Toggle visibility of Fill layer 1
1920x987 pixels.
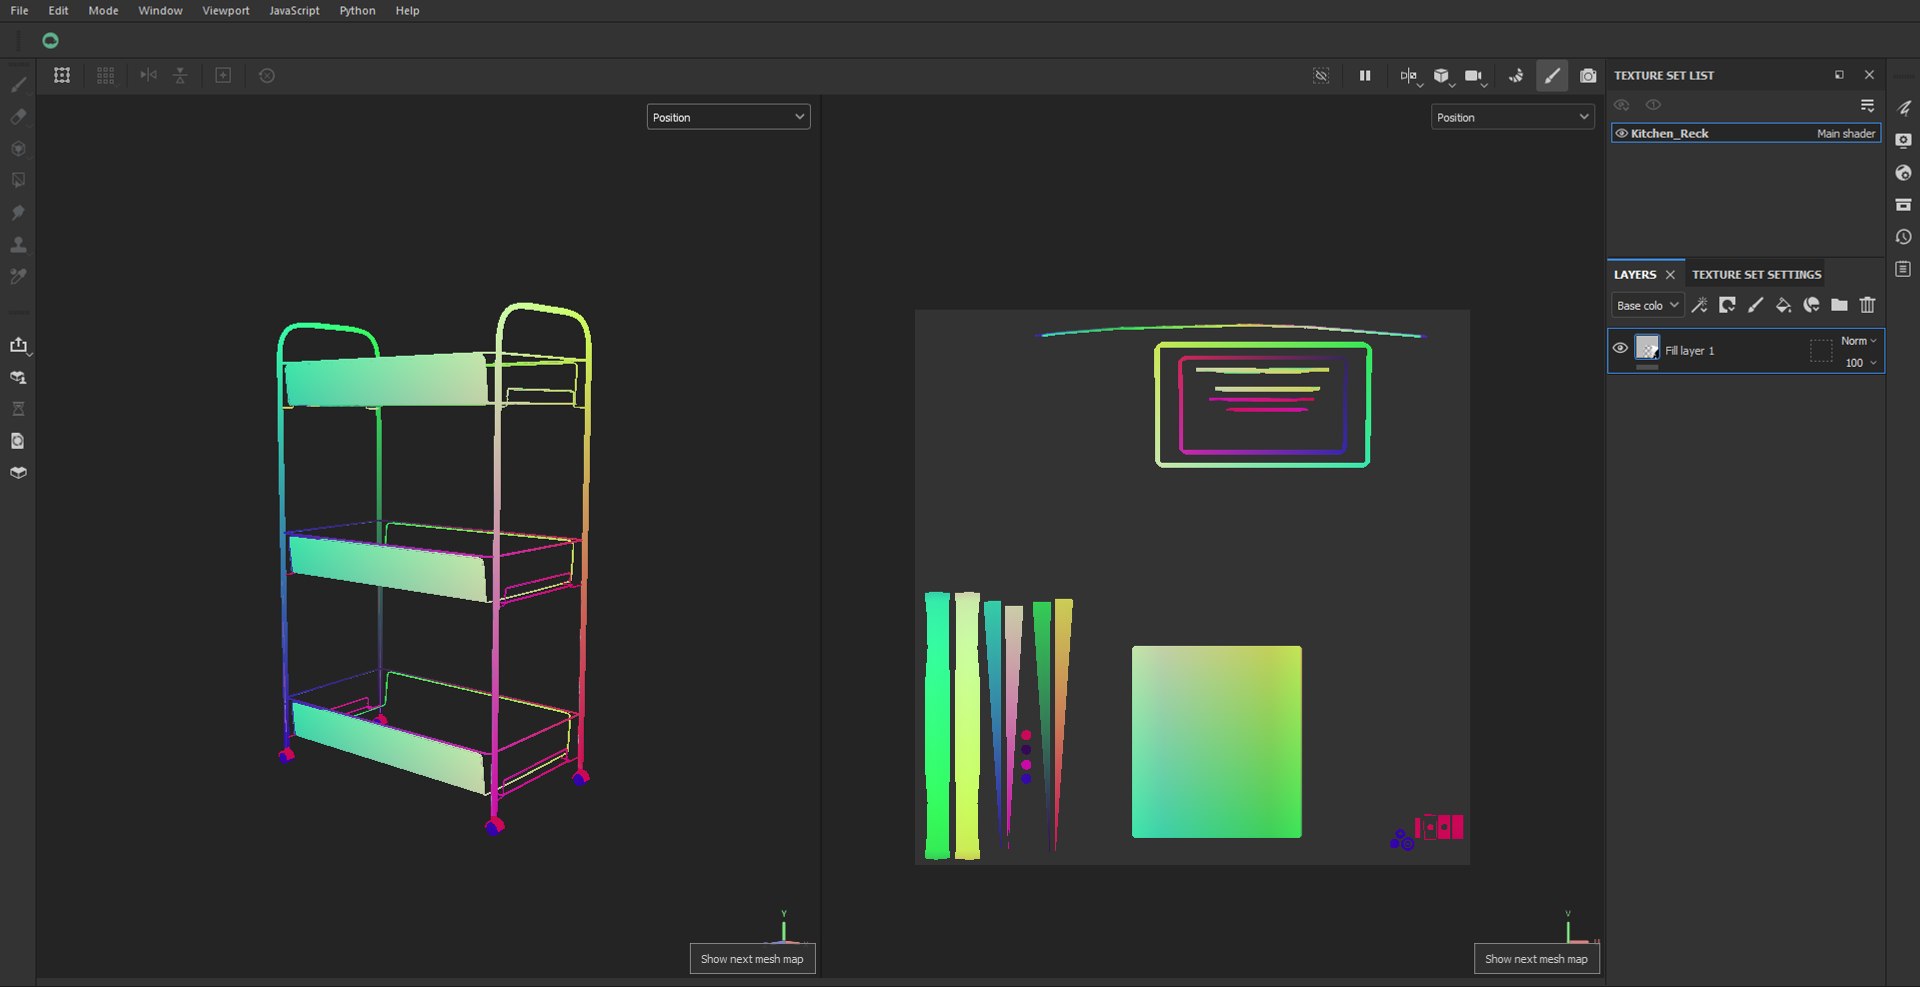click(x=1620, y=348)
